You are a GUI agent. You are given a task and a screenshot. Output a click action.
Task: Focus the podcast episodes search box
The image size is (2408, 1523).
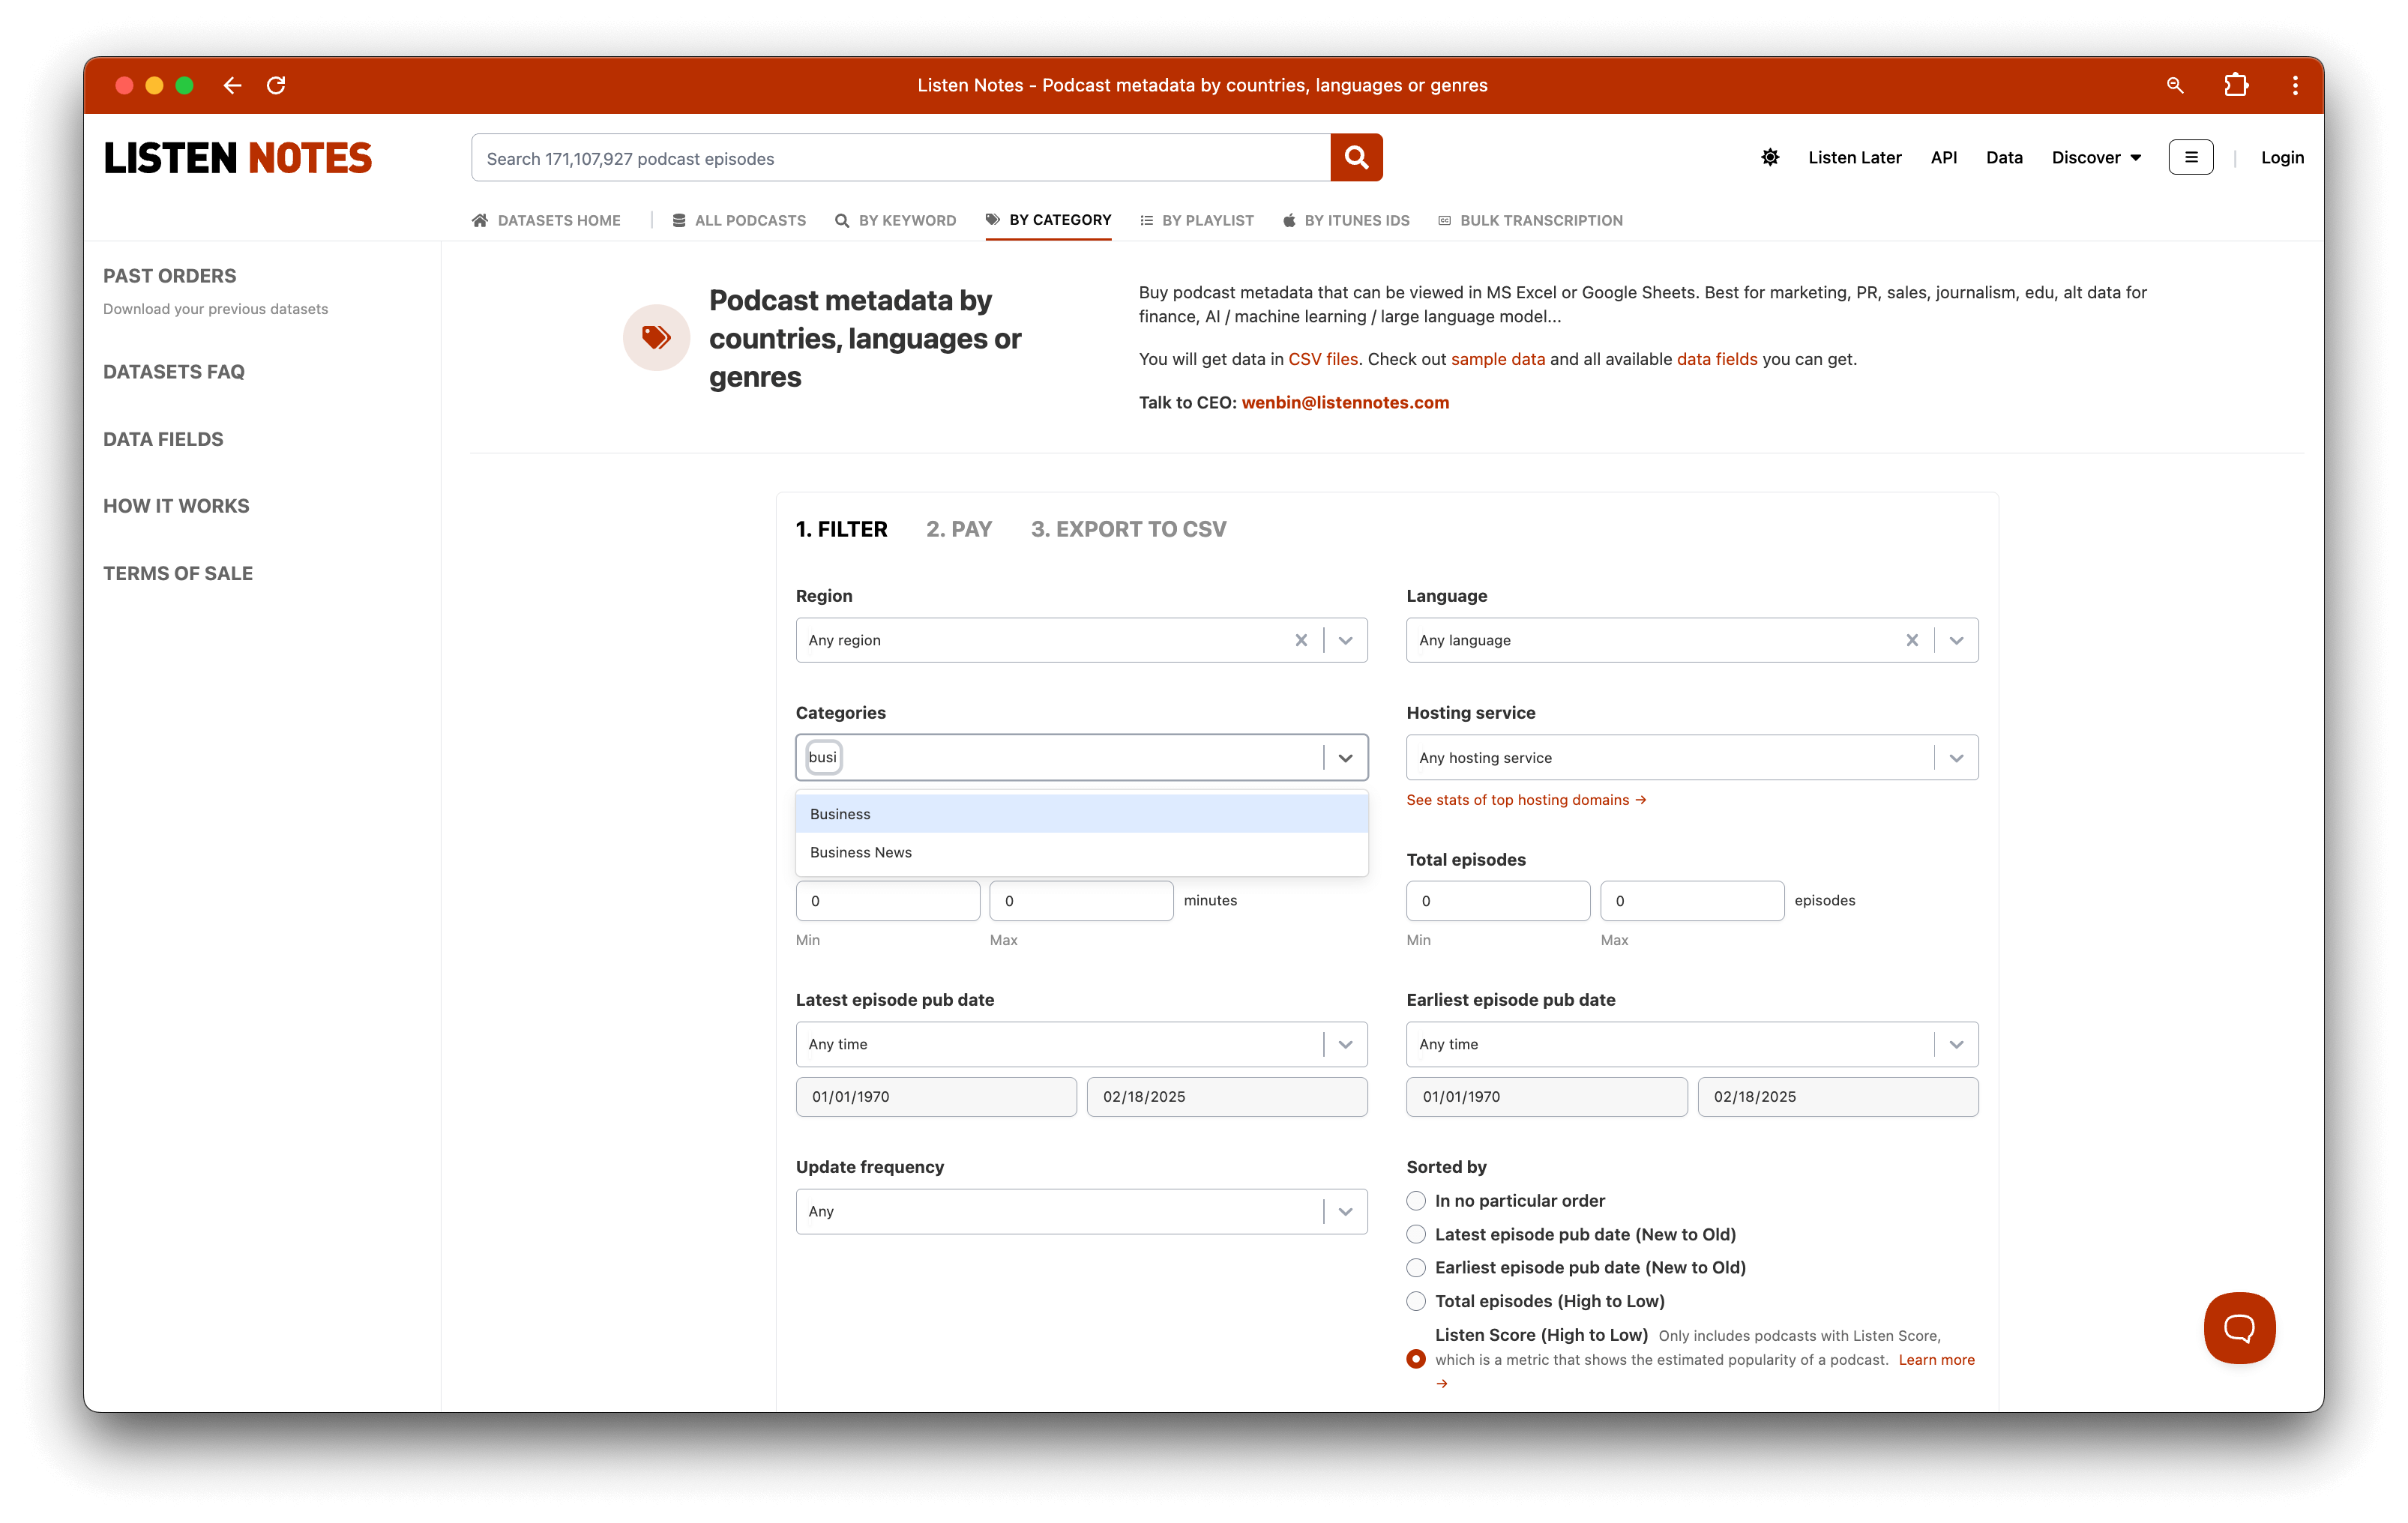pos(900,158)
